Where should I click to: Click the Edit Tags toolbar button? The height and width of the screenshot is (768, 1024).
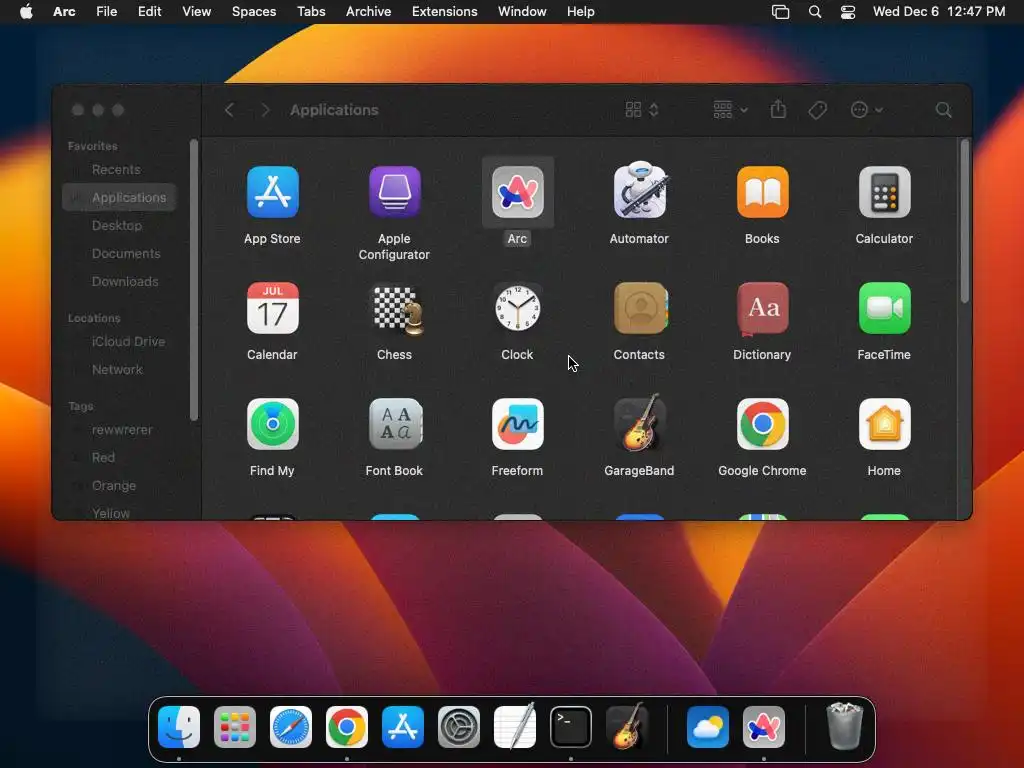point(817,110)
